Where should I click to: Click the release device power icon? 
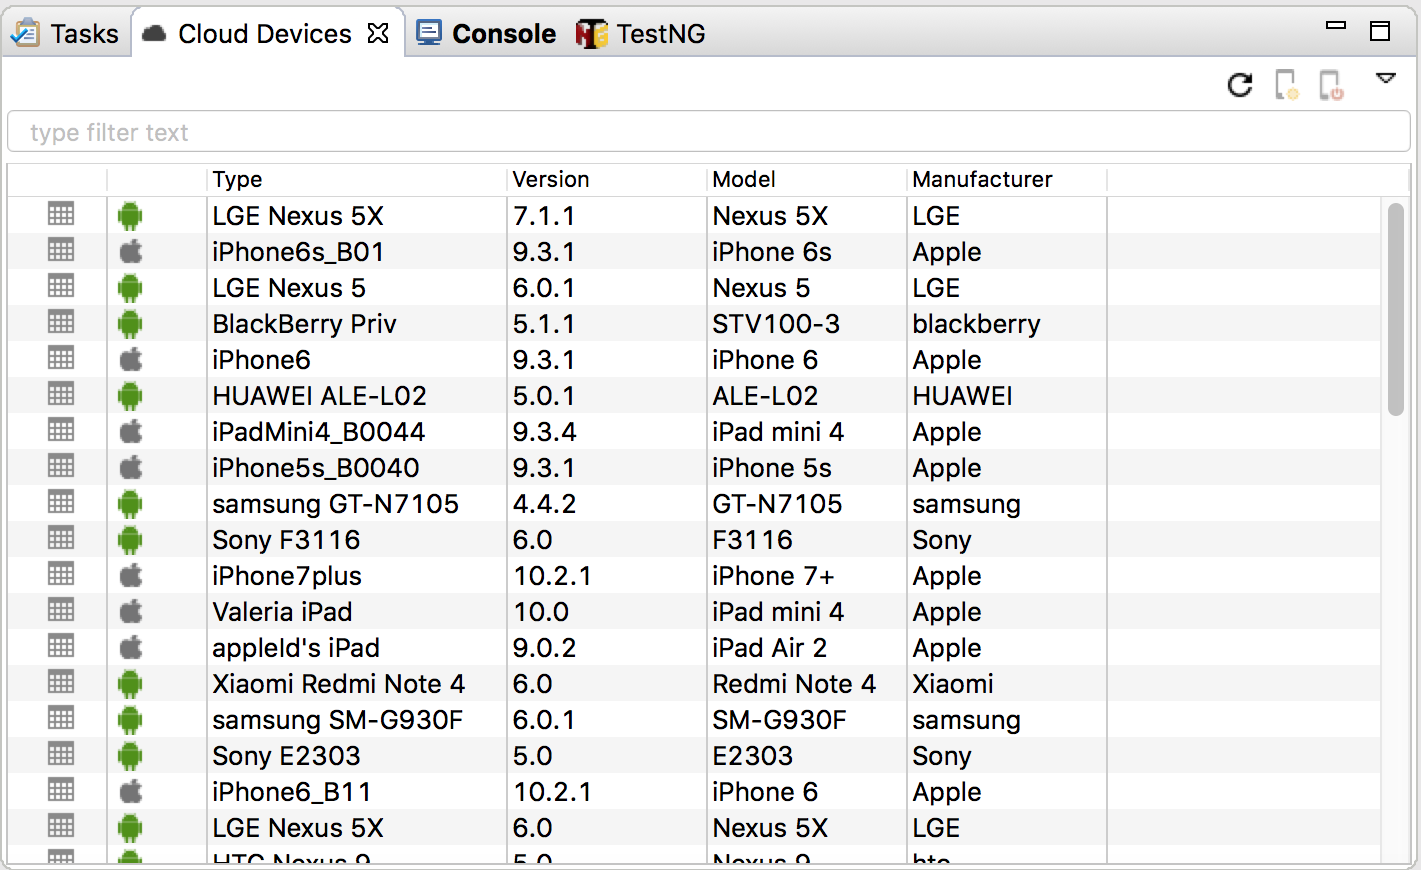pyautogui.click(x=1331, y=85)
